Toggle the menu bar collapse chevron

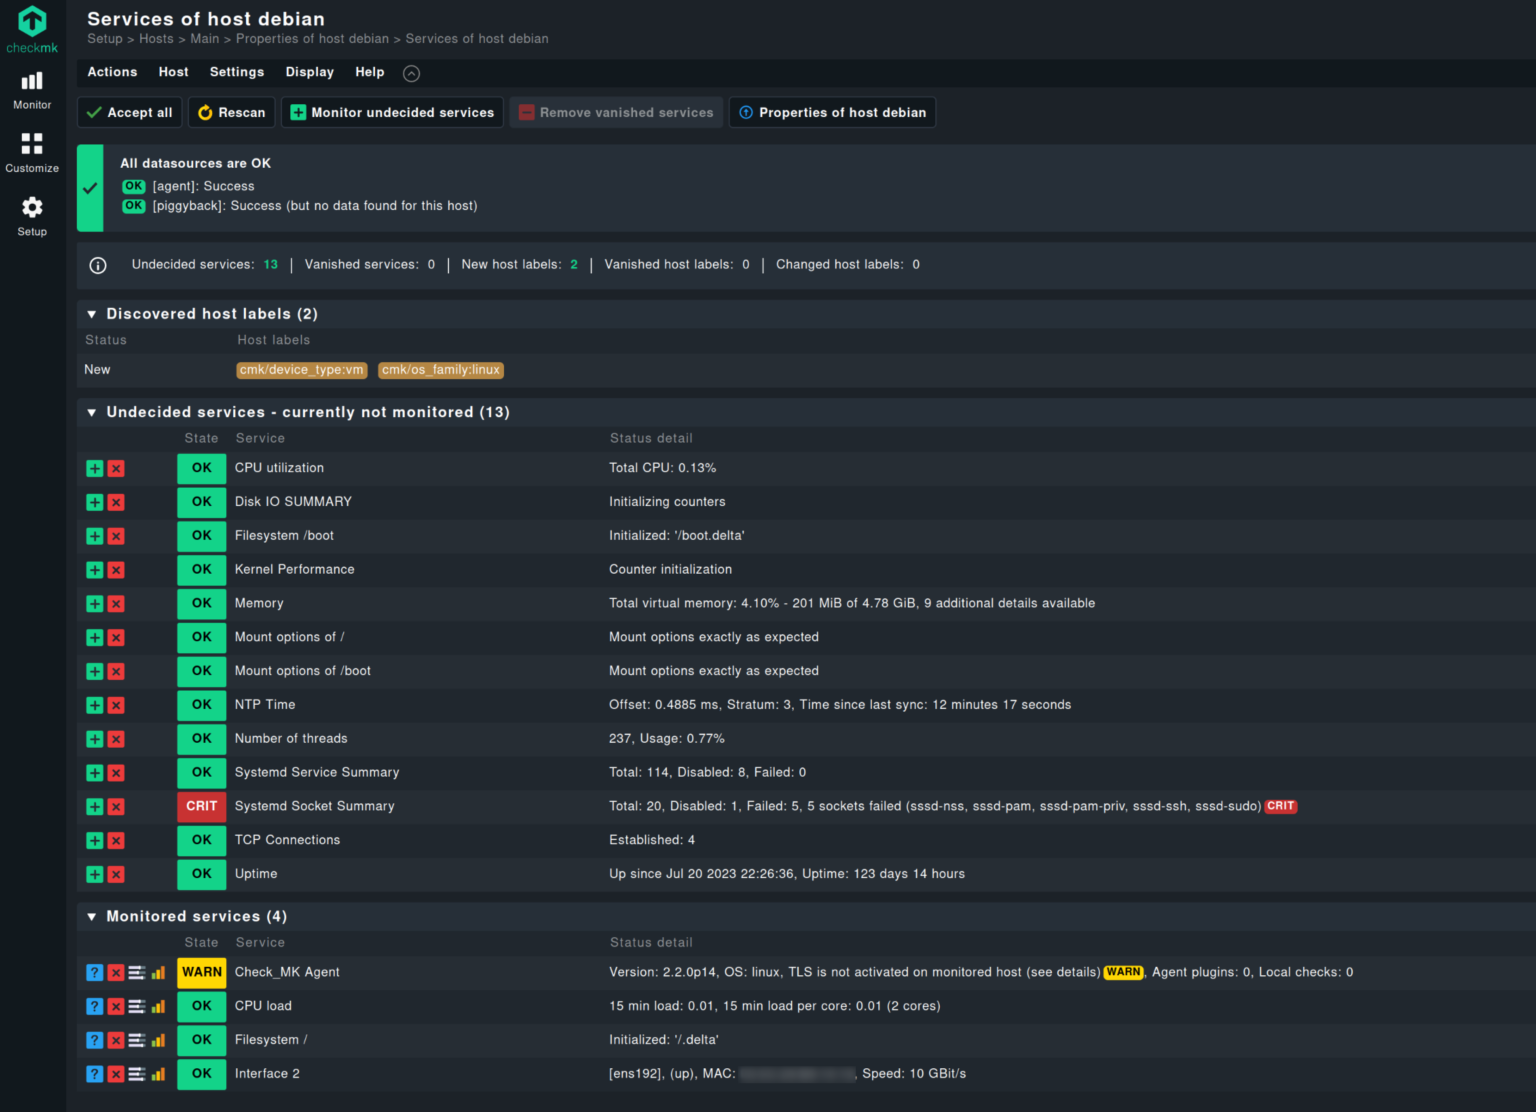411,73
